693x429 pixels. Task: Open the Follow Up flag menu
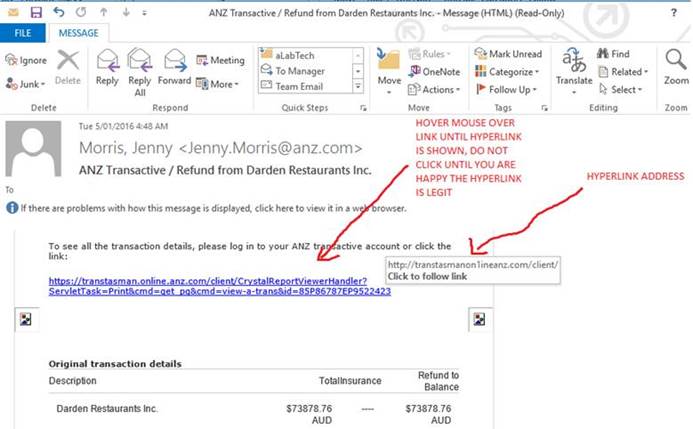click(513, 89)
